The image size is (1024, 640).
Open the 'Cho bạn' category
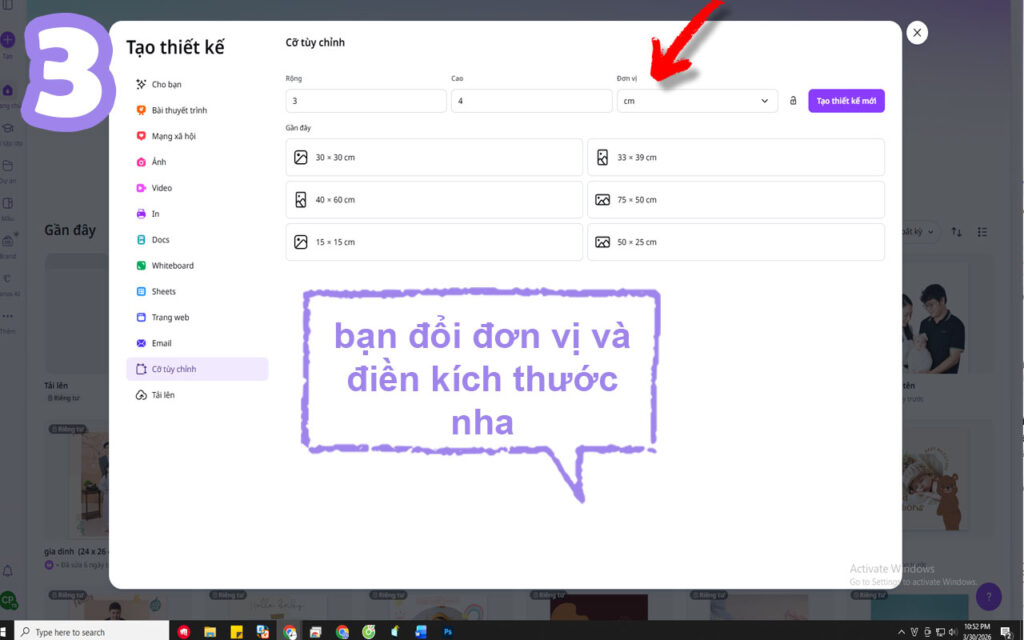(x=197, y=84)
